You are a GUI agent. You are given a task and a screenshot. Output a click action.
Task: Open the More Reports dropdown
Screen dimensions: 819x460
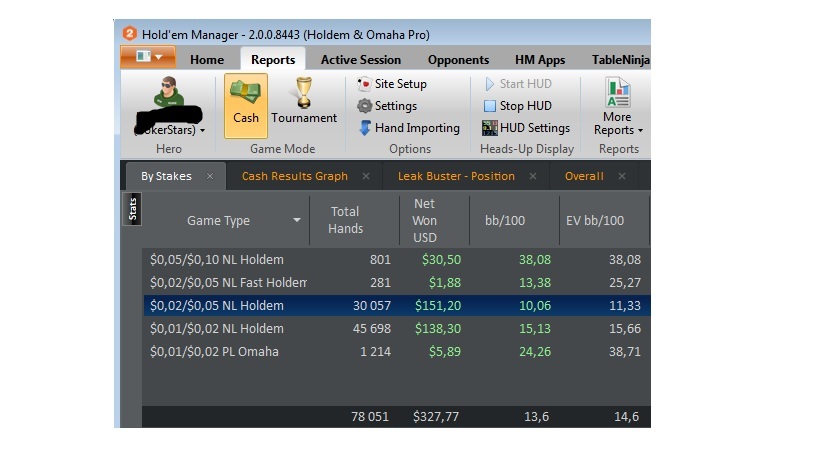(618, 107)
